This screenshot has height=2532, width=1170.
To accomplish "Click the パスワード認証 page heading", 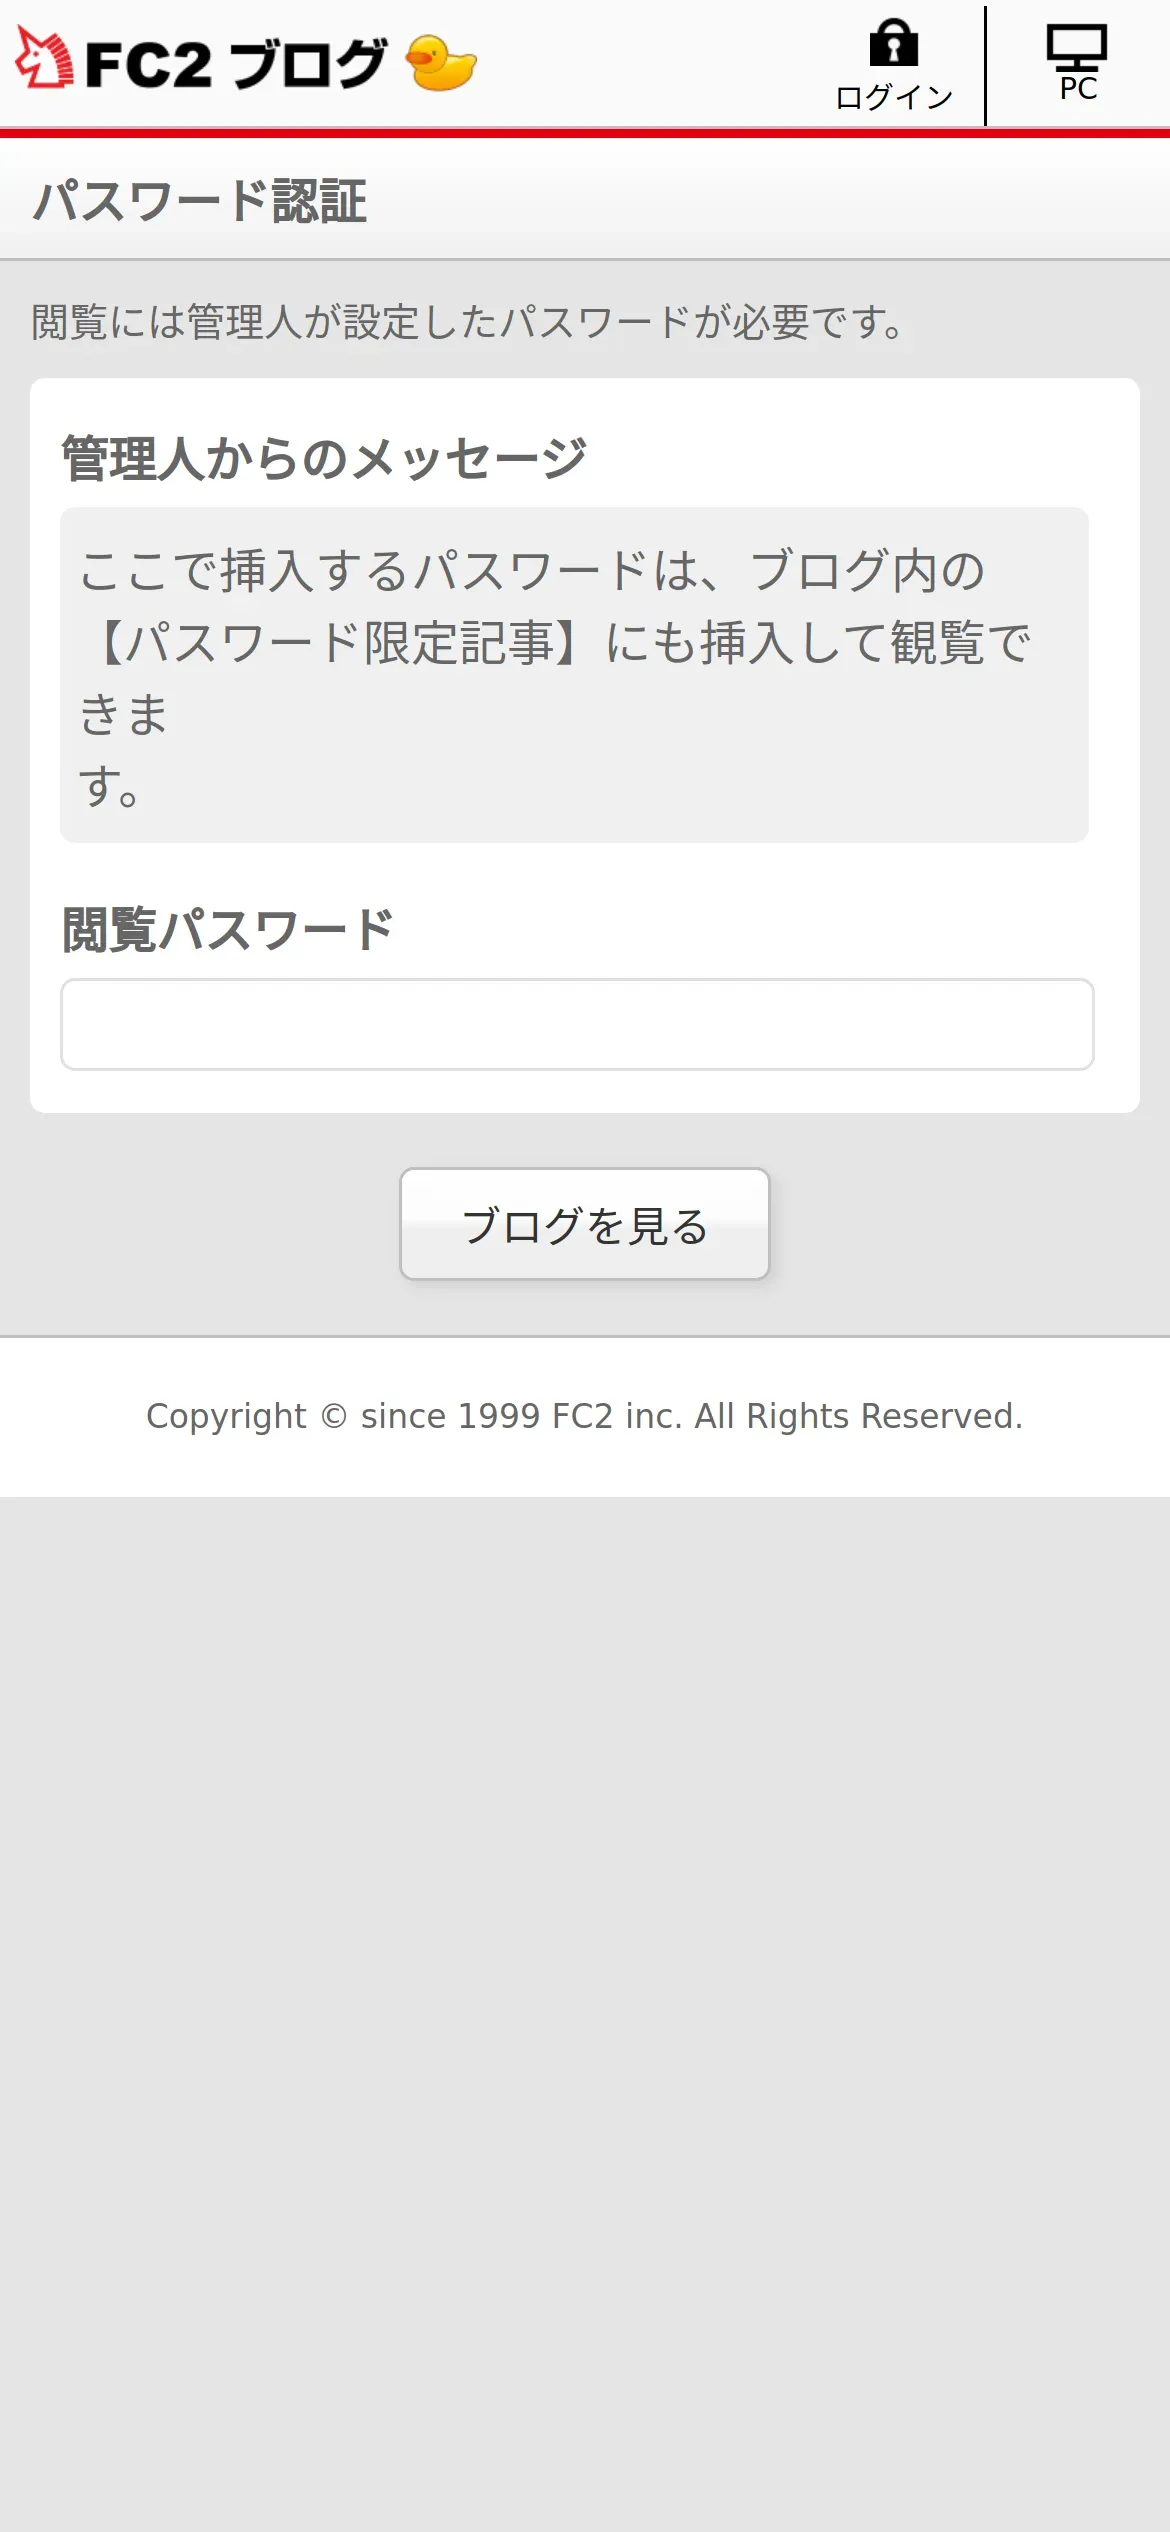I will click(200, 201).
